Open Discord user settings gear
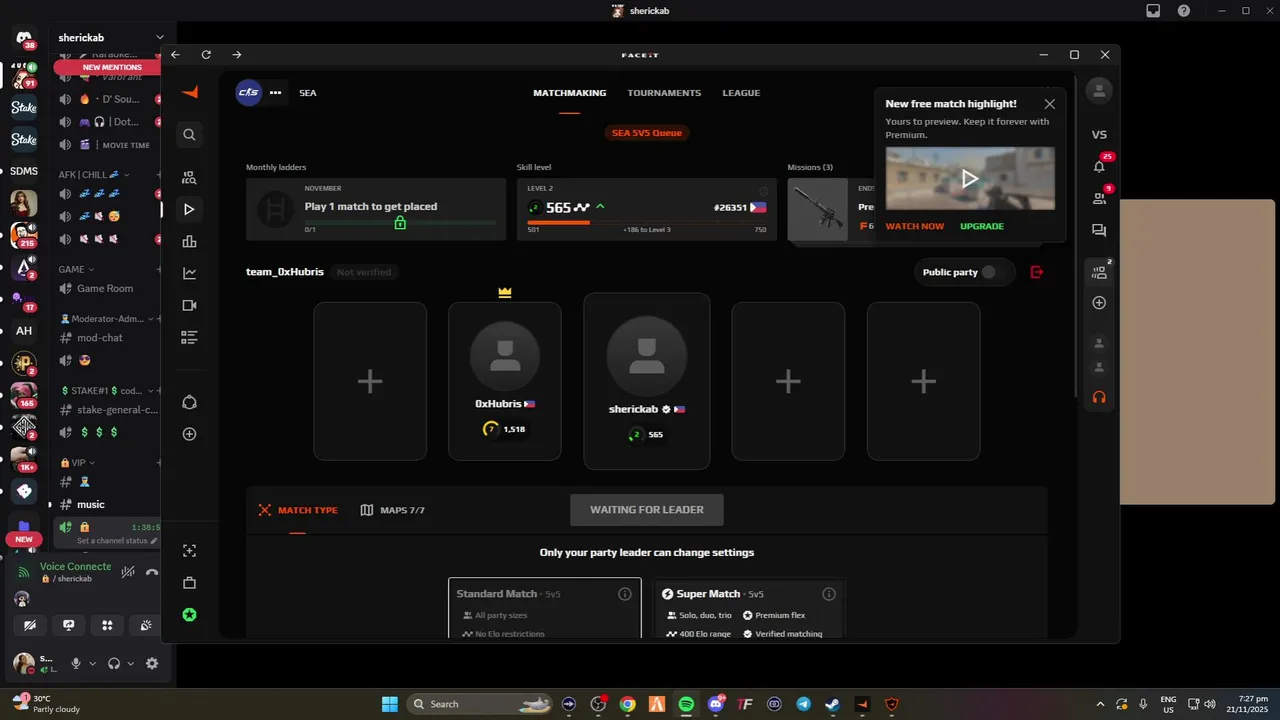The width and height of the screenshot is (1280, 720). (152, 663)
